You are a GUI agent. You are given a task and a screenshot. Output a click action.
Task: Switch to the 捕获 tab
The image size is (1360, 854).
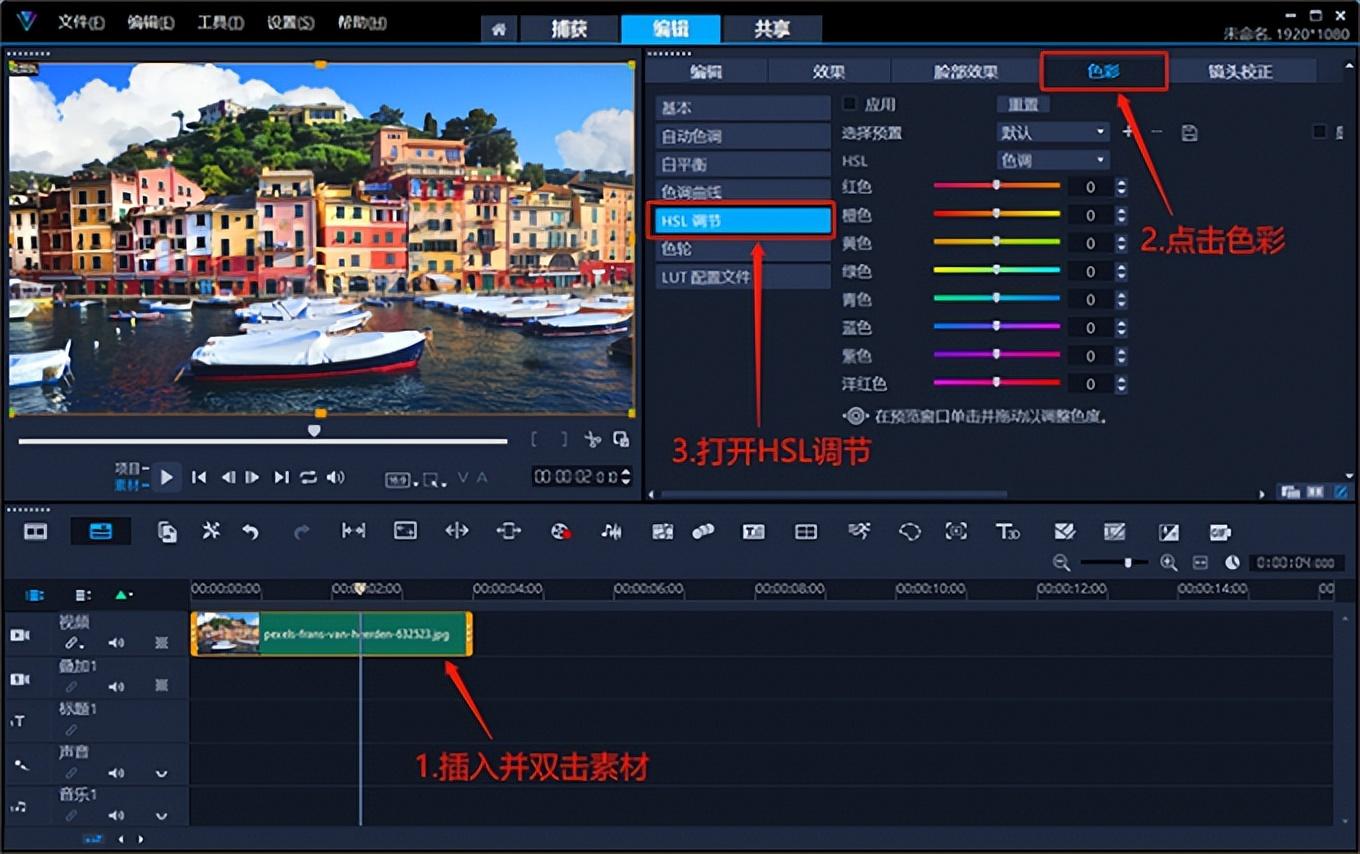(x=569, y=29)
